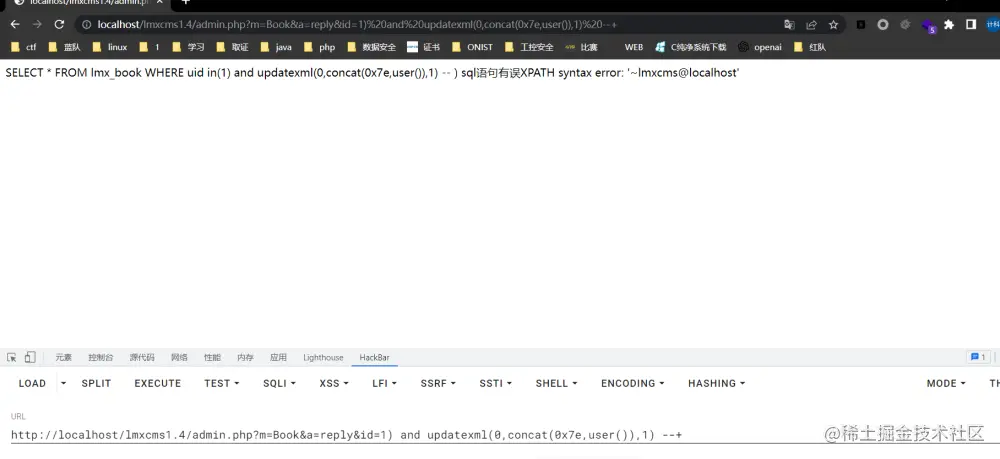Open the SSTI dropdown menu

pyautogui.click(x=496, y=383)
